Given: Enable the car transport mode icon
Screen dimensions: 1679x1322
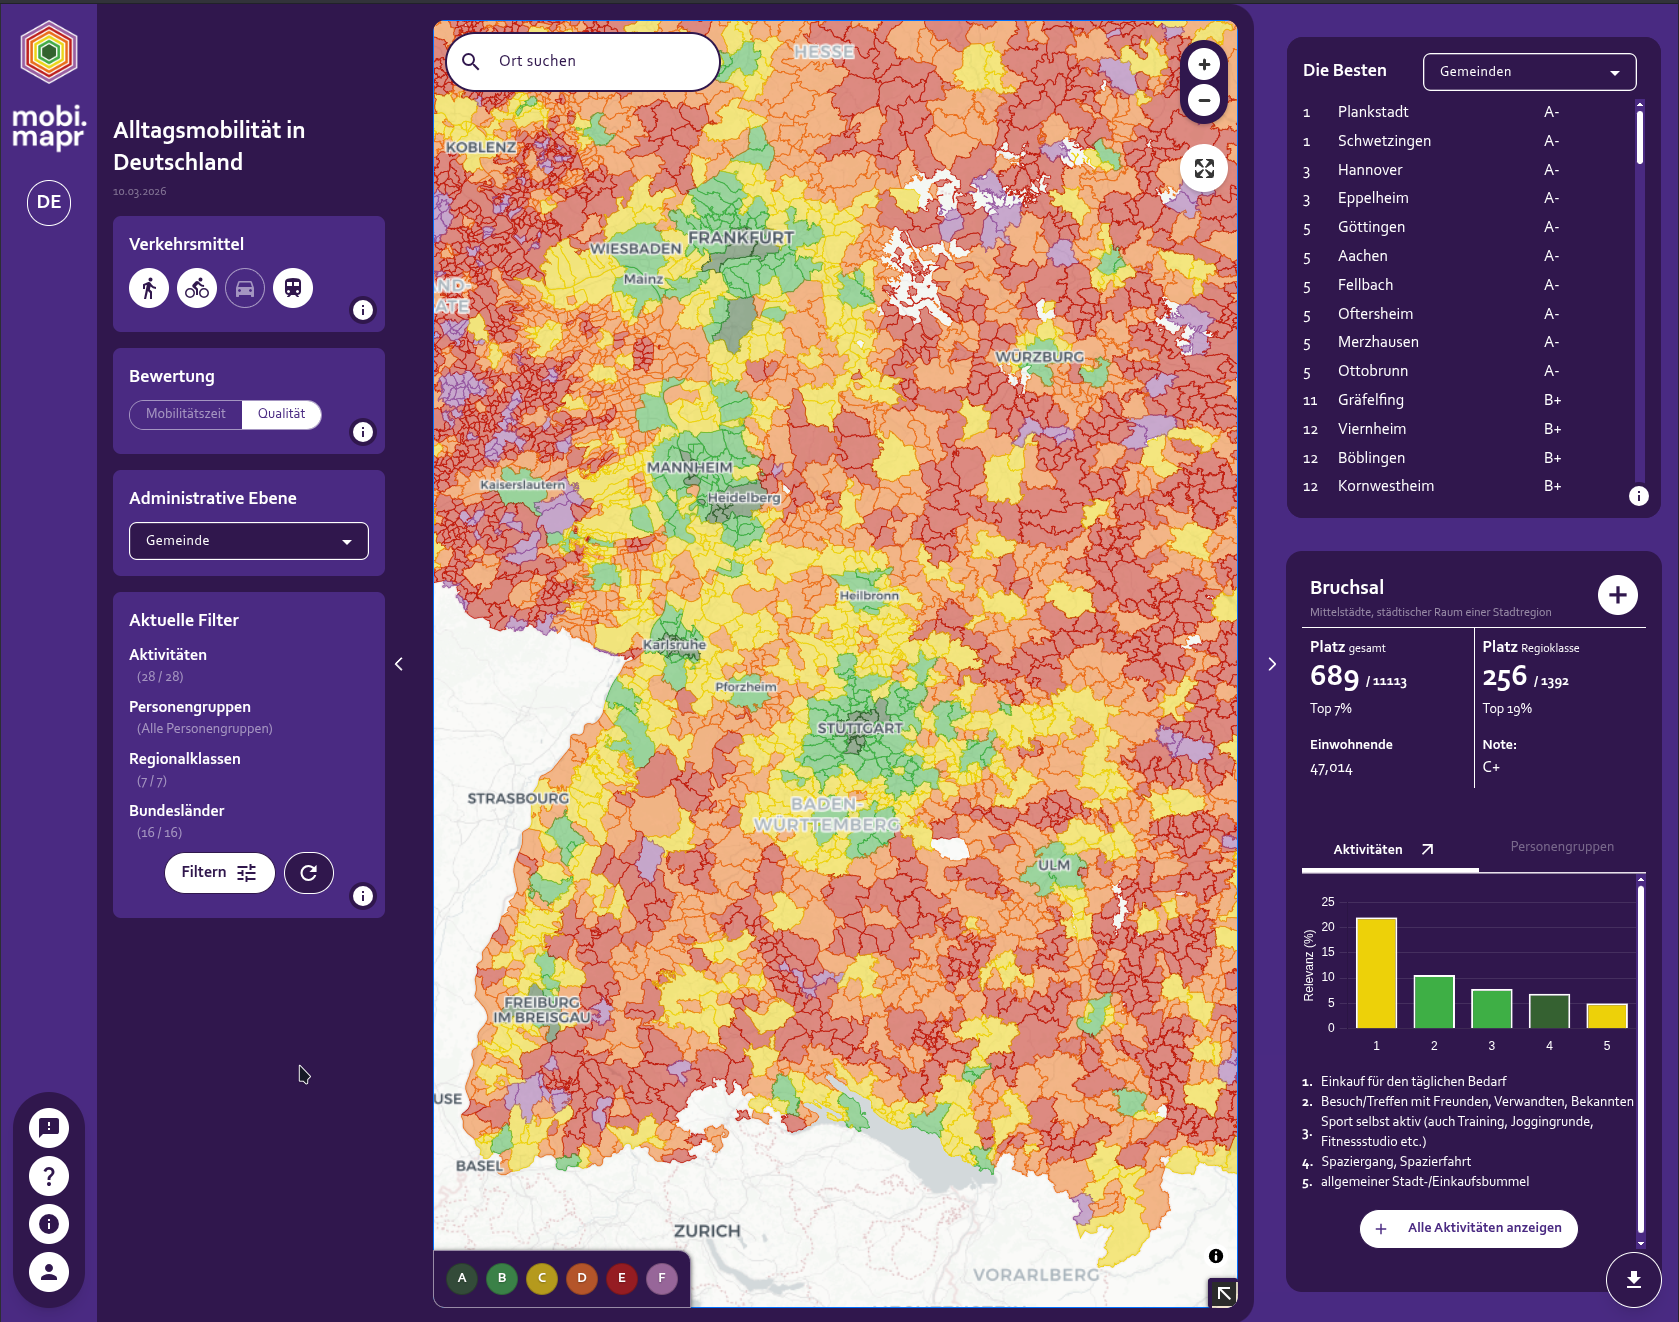Looking at the screenshot, I should (x=245, y=289).
